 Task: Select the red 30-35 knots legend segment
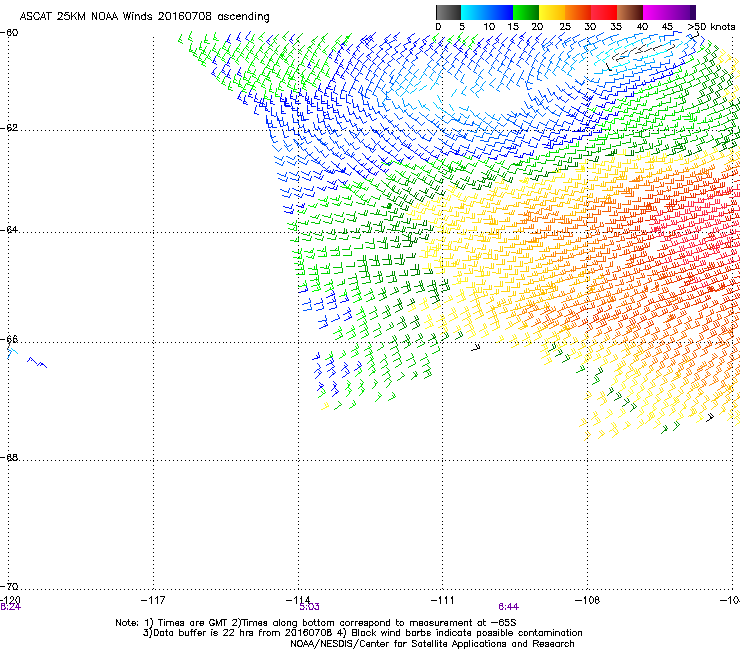tap(604, 12)
